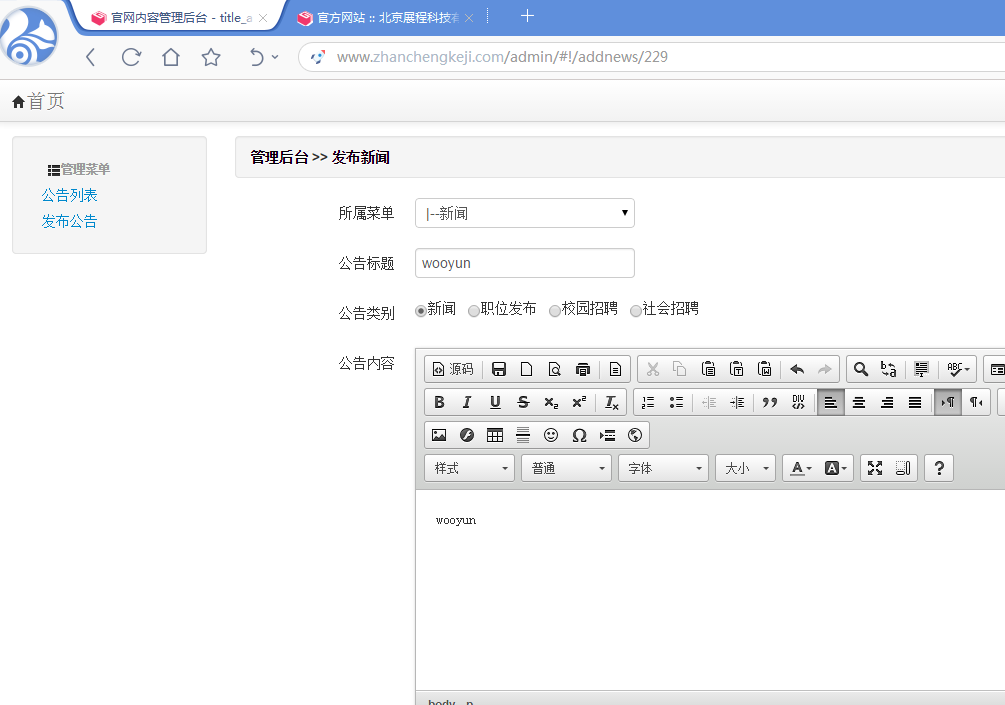Insert a bulleted list

click(x=676, y=402)
